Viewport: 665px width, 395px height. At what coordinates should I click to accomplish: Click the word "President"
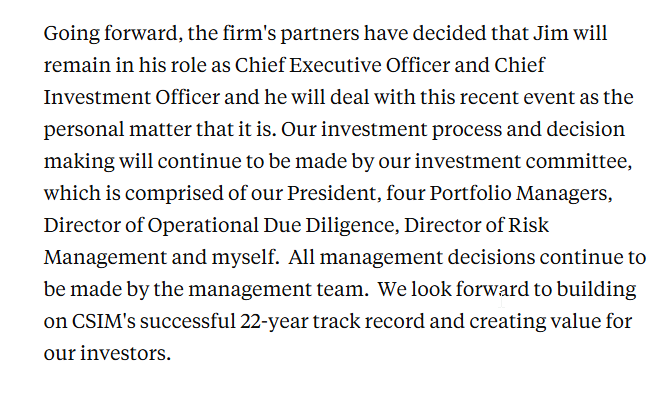331,193
